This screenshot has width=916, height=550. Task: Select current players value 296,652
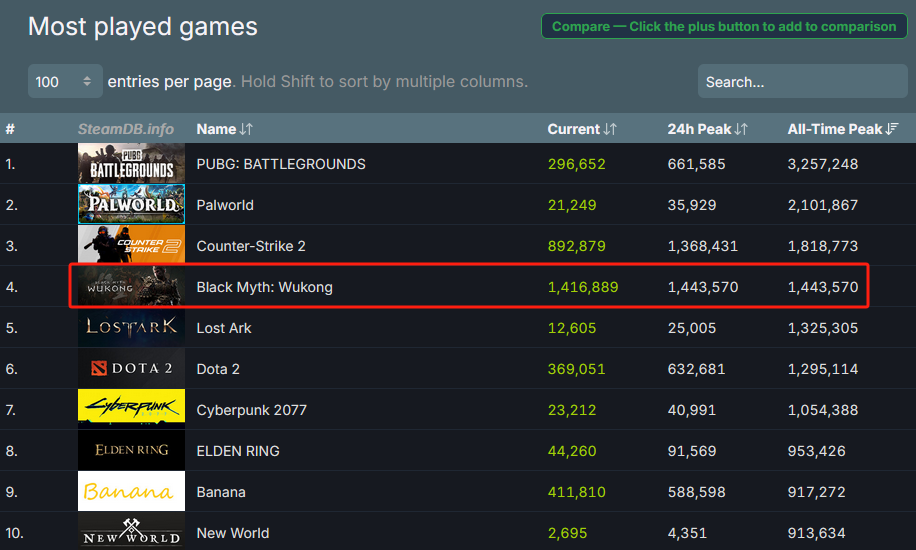point(577,164)
